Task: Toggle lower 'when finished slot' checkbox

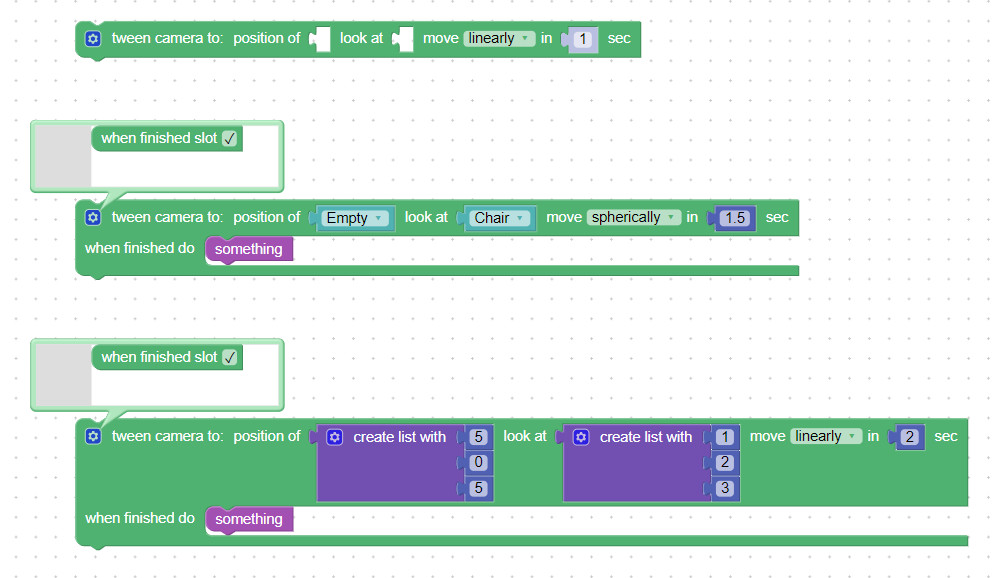Action: pos(230,358)
